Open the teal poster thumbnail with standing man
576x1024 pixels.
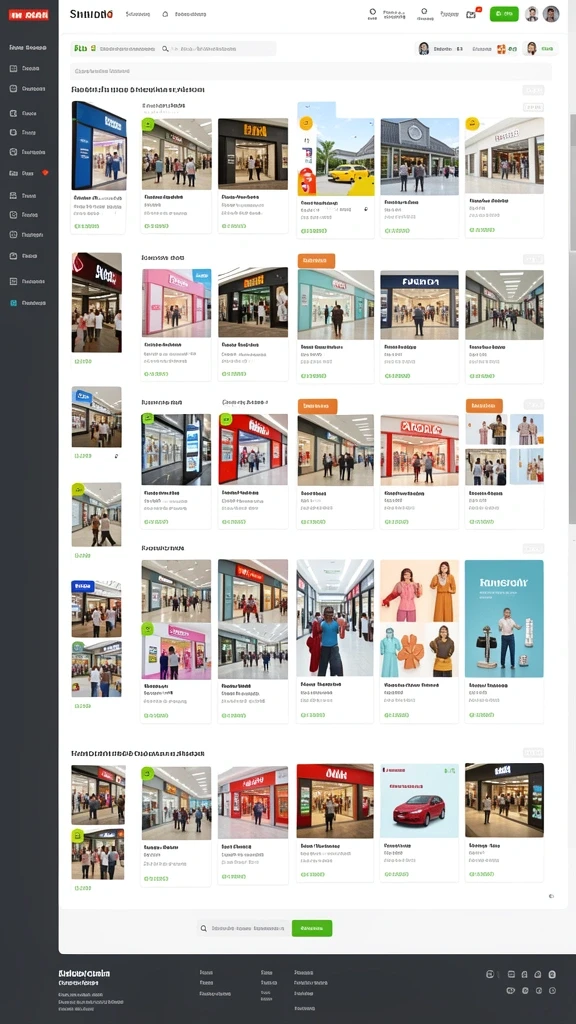coord(504,618)
